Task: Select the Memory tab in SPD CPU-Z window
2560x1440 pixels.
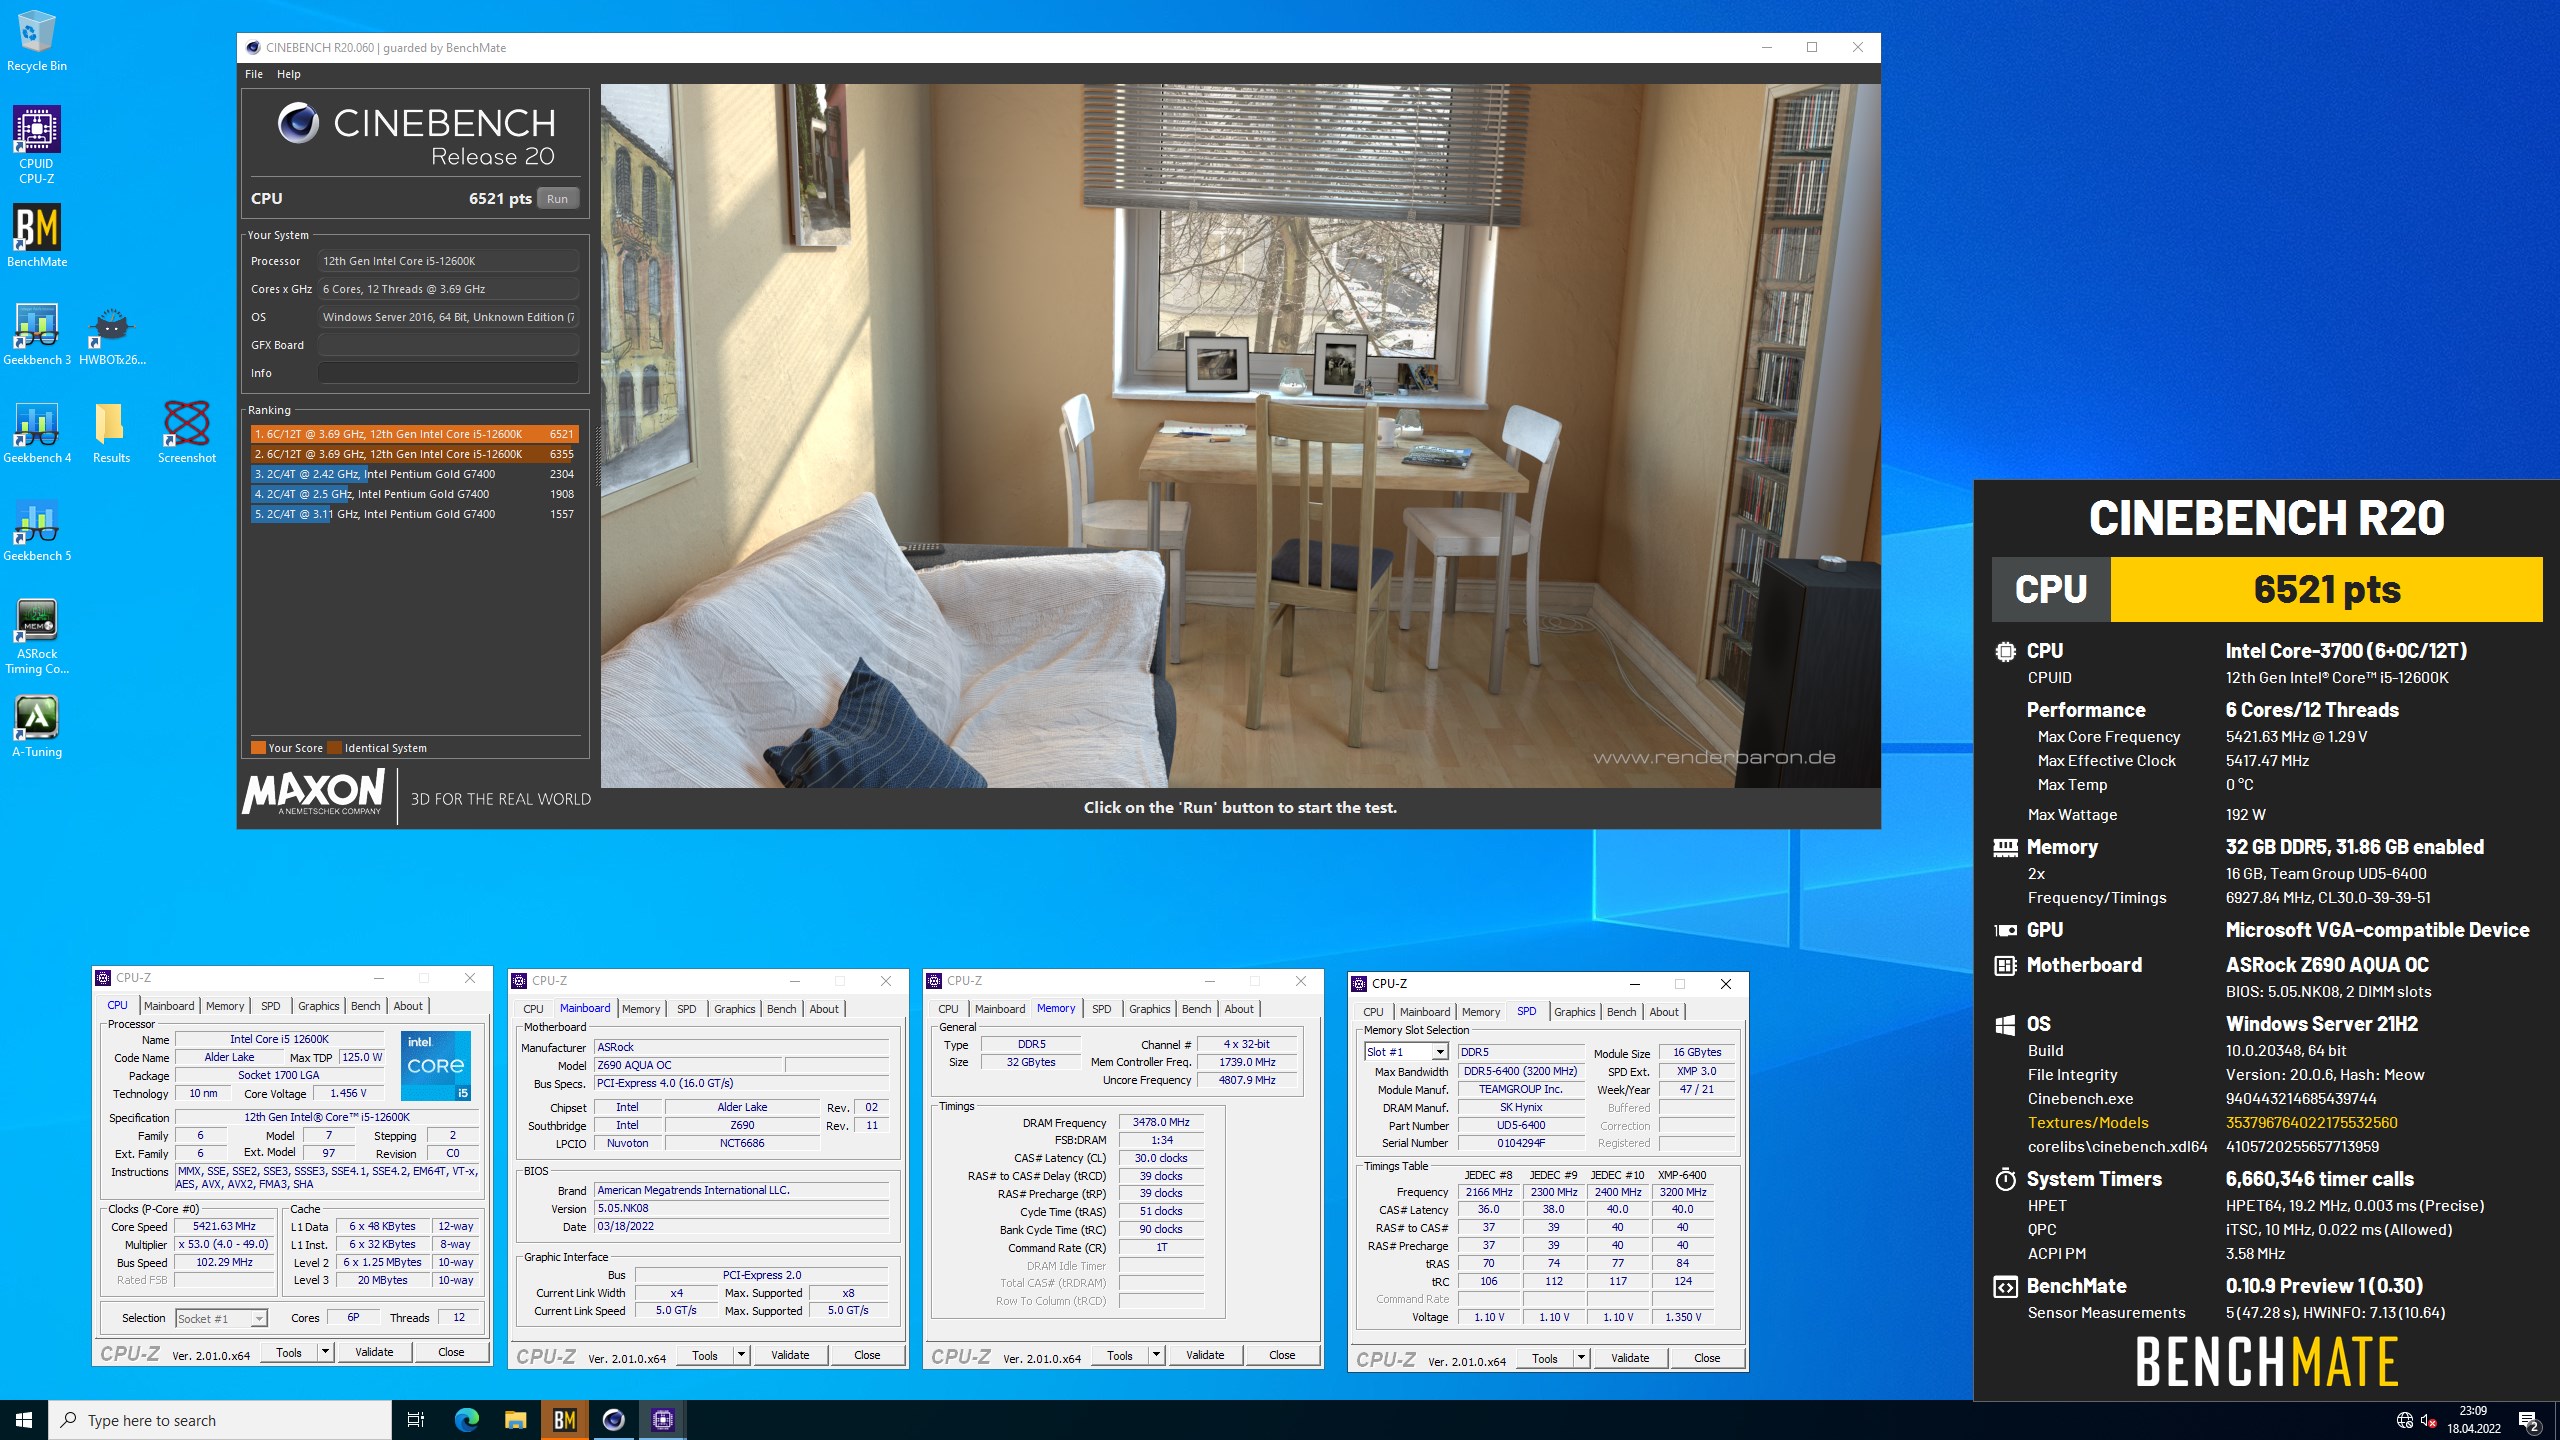Action: [1481, 1012]
